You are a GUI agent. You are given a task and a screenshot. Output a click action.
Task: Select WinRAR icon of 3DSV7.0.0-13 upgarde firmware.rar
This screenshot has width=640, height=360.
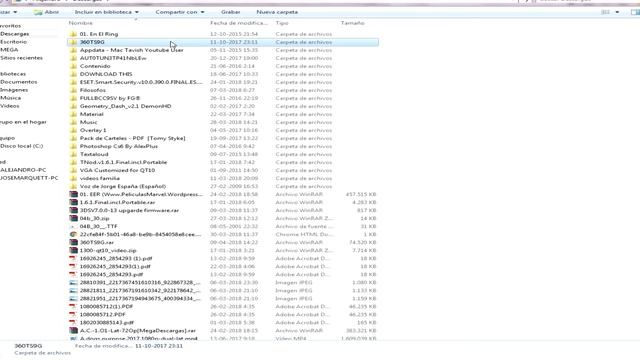(73, 210)
